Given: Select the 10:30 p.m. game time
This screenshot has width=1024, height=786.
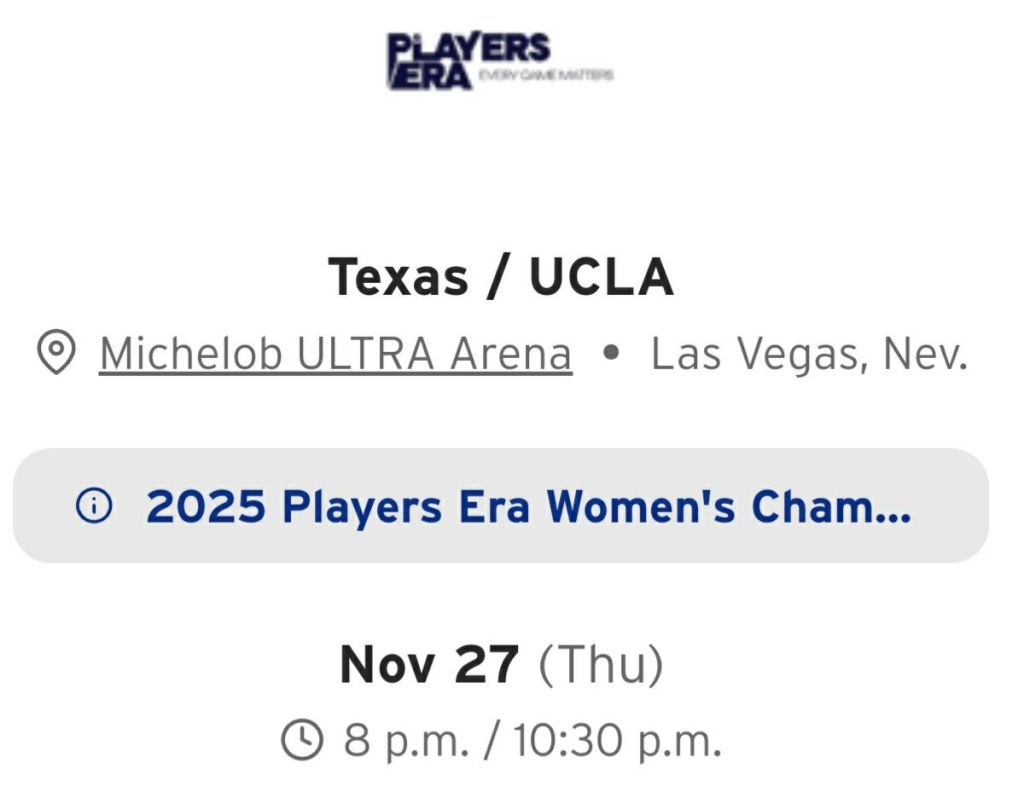Looking at the screenshot, I should coord(617,741).
